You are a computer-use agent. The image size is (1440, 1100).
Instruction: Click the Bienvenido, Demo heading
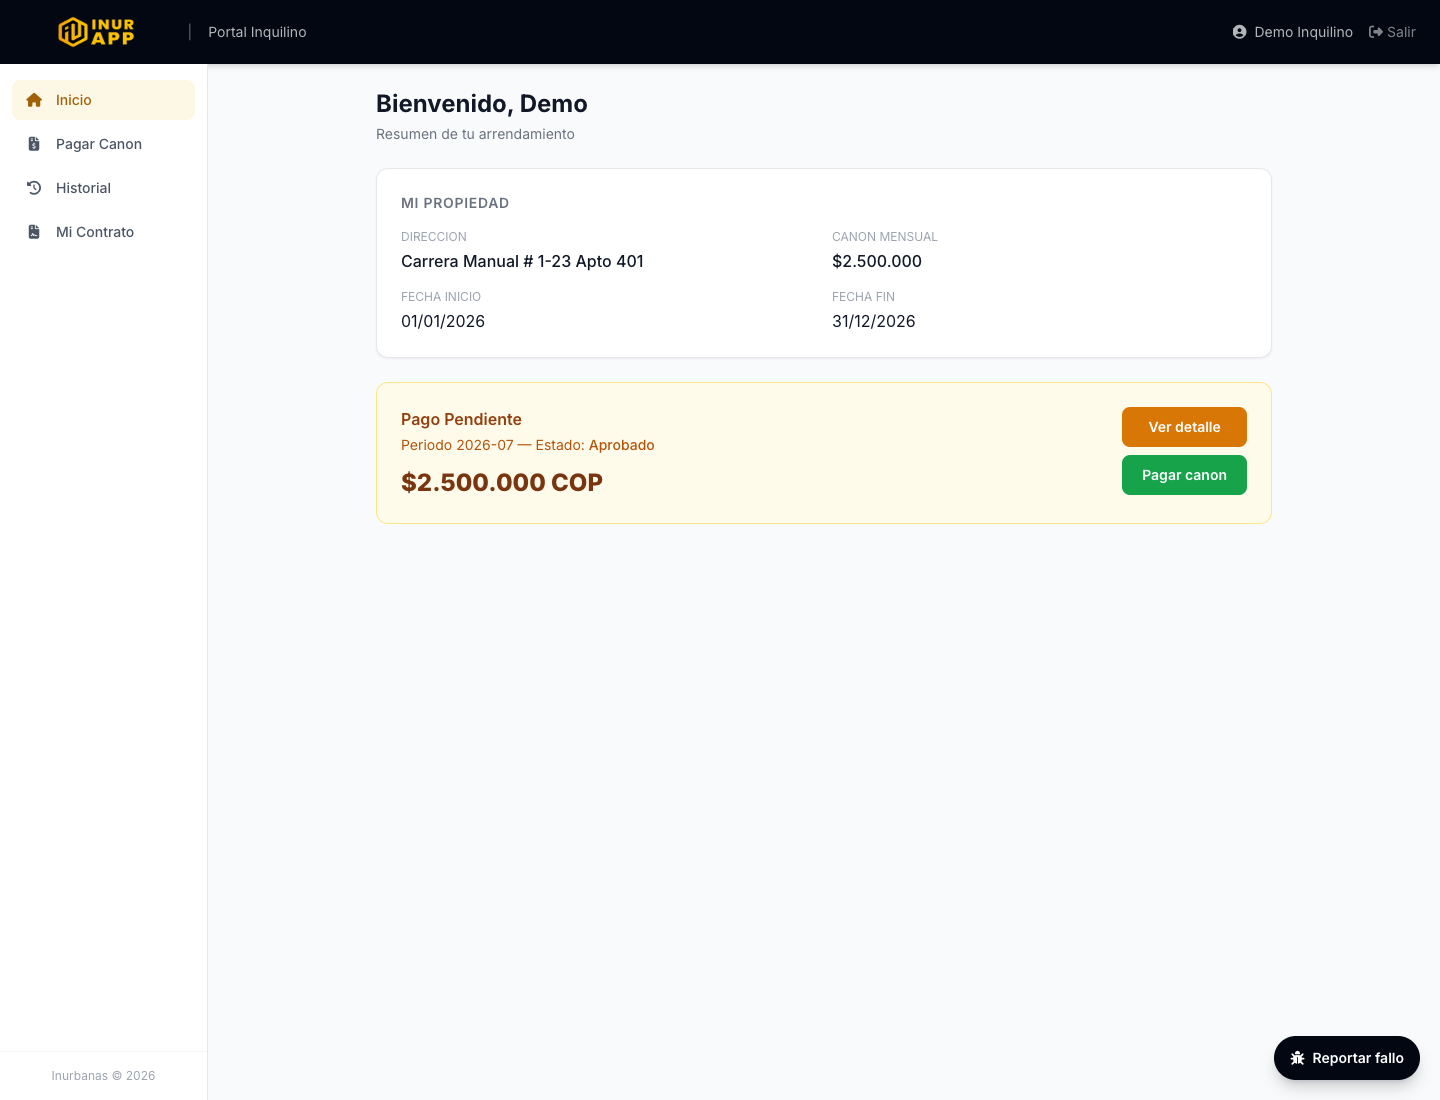click(482, 104)
